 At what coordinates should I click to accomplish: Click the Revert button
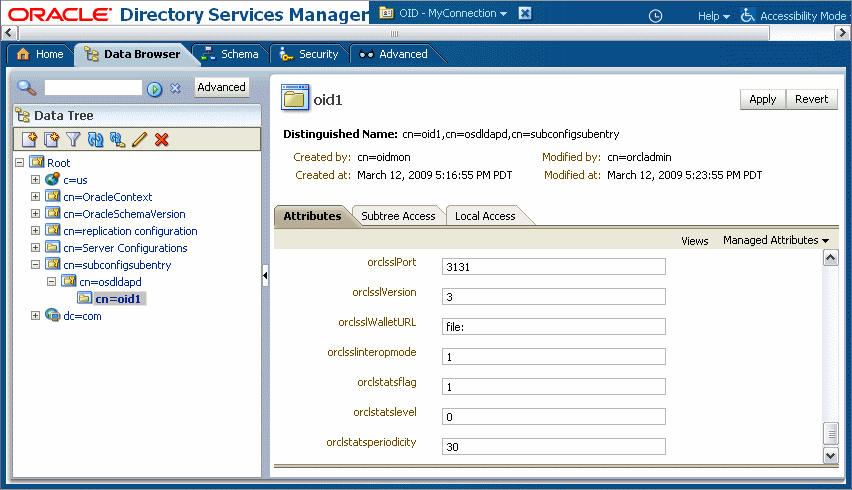(x=811, y=99)
